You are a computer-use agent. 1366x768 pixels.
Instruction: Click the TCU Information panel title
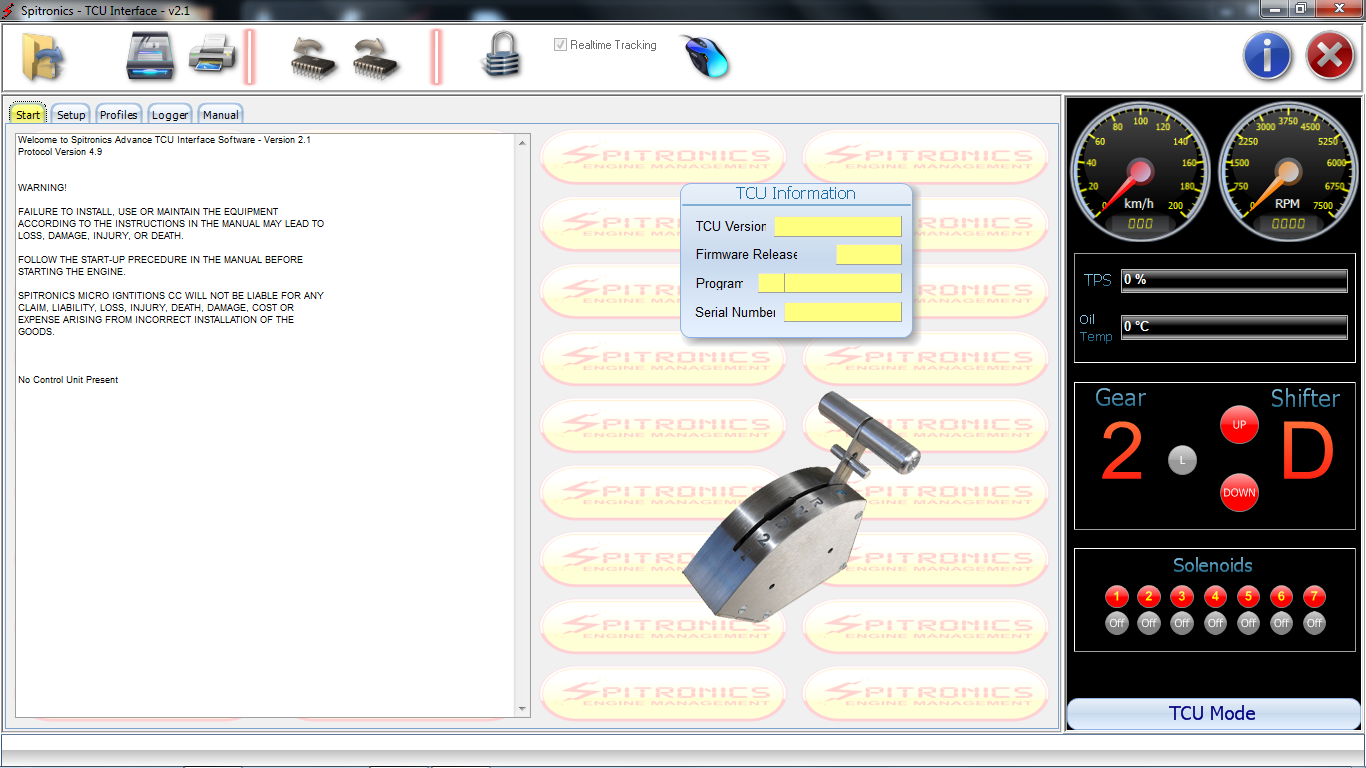click(x=796, y=193)
